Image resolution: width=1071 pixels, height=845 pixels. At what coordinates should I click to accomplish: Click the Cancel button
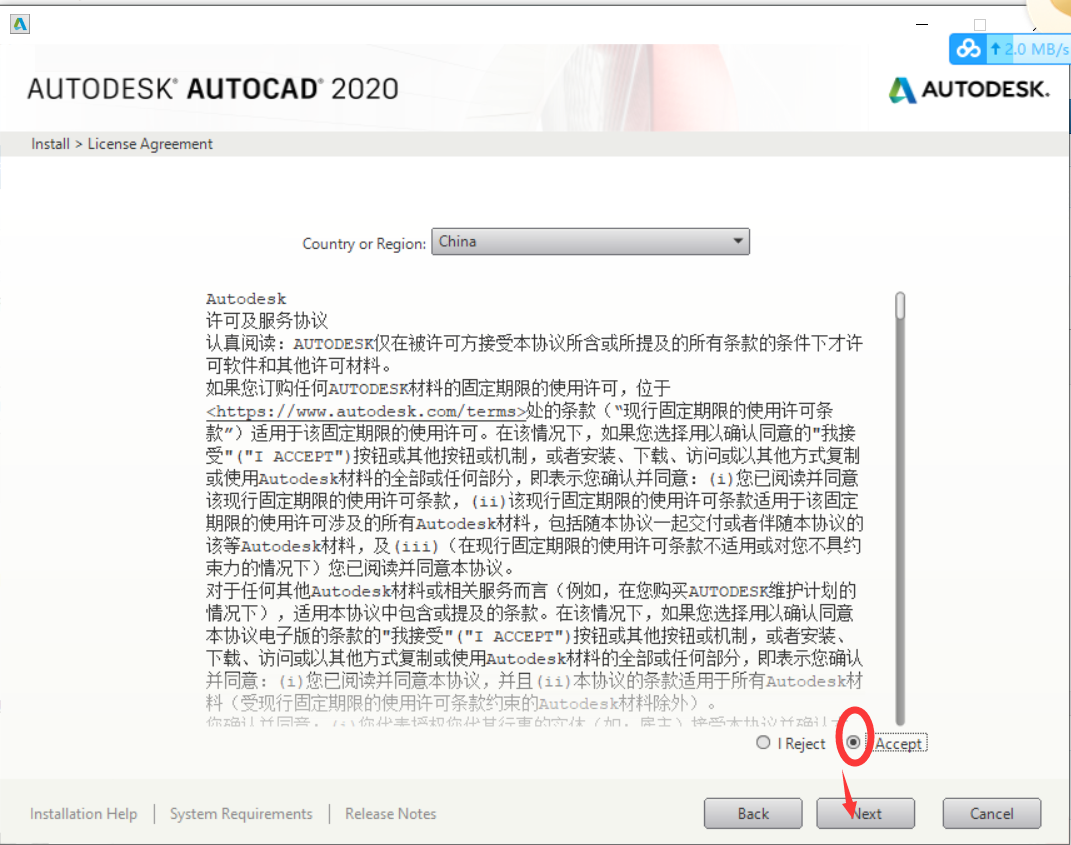(x=992, y=814)
